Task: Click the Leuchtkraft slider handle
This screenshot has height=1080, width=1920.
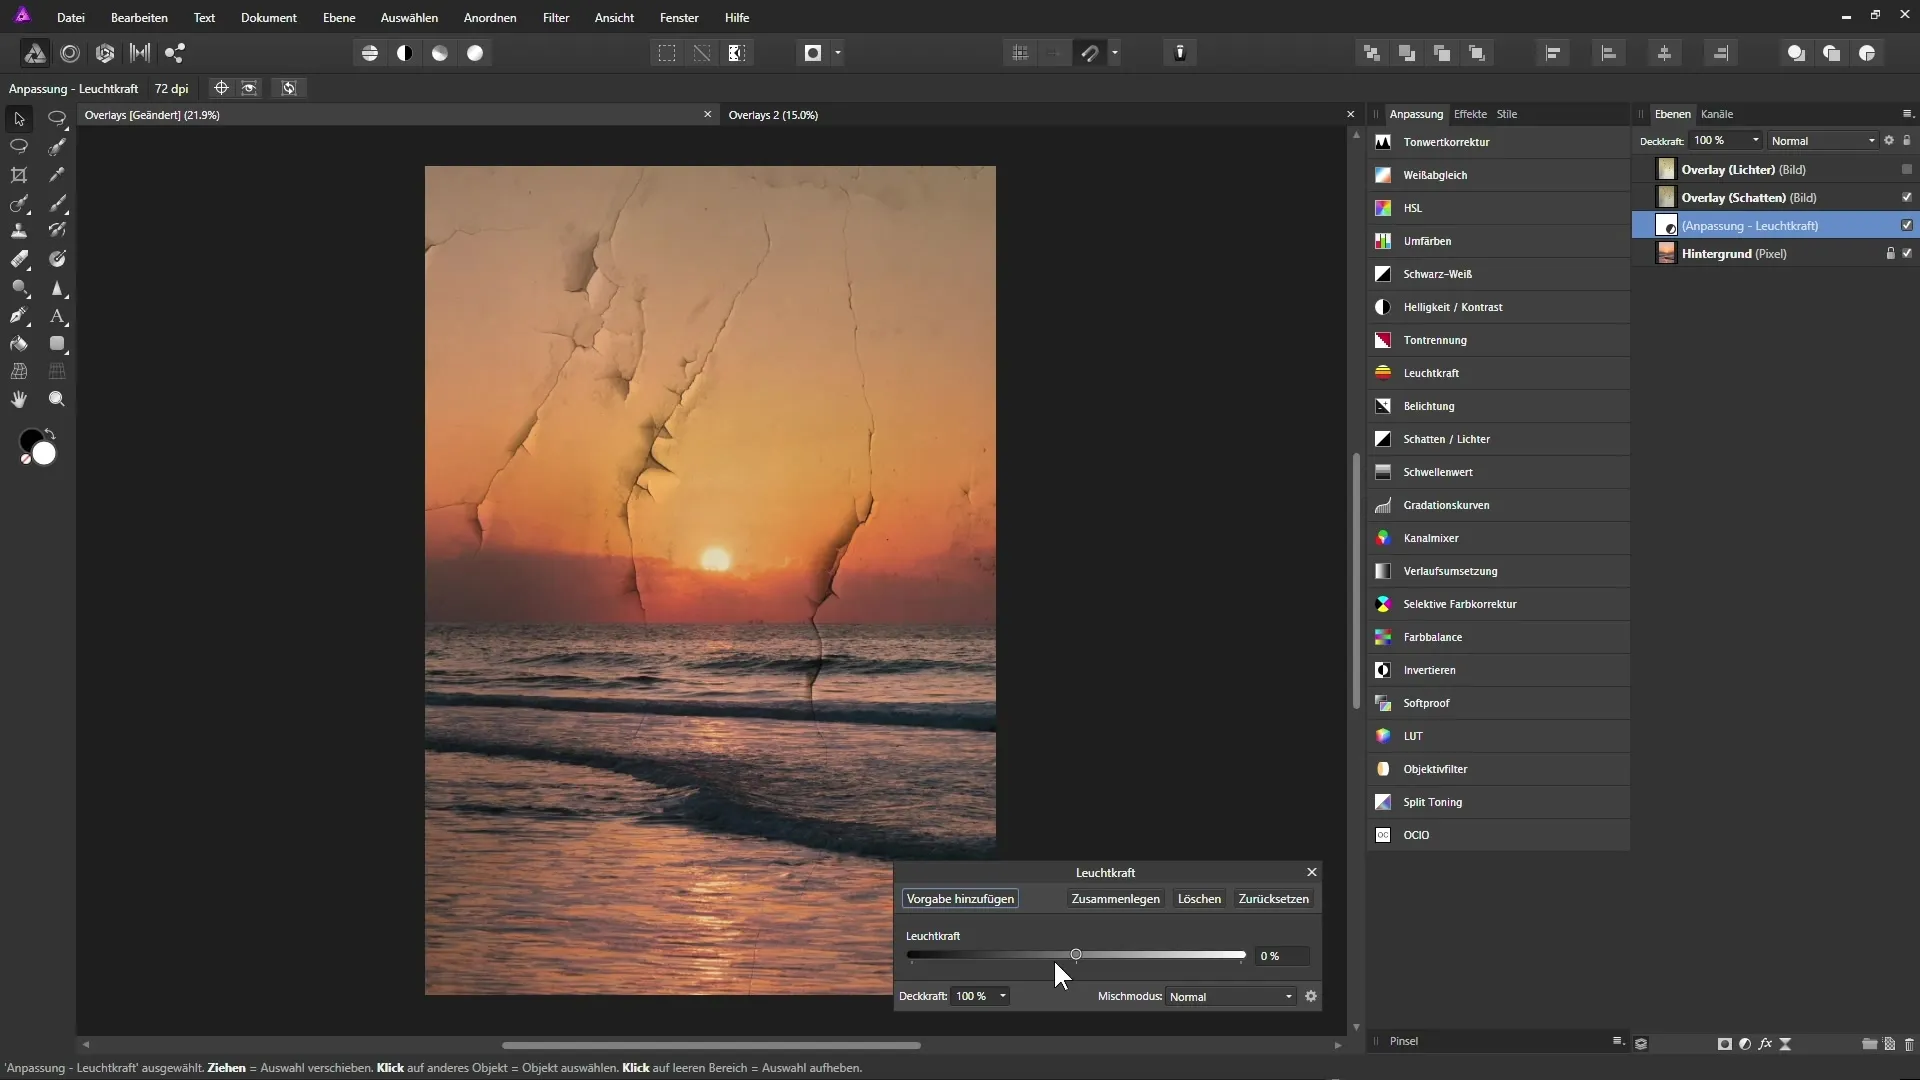Action: point(1076,955)
